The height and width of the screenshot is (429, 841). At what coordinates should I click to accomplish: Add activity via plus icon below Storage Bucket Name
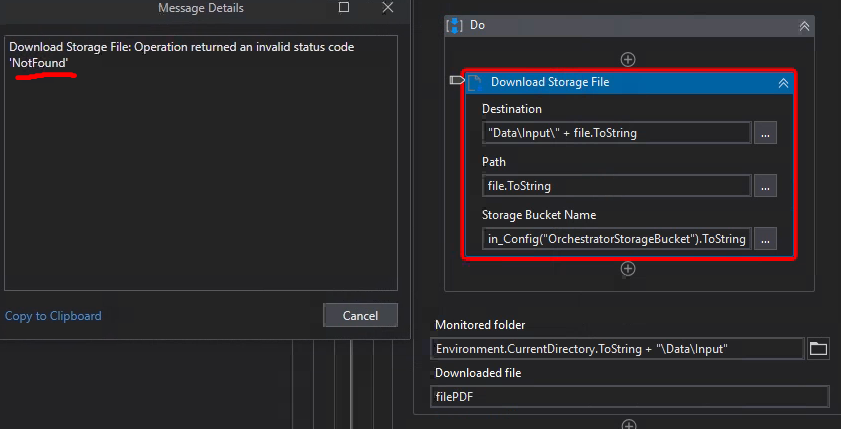pos(628,268)
